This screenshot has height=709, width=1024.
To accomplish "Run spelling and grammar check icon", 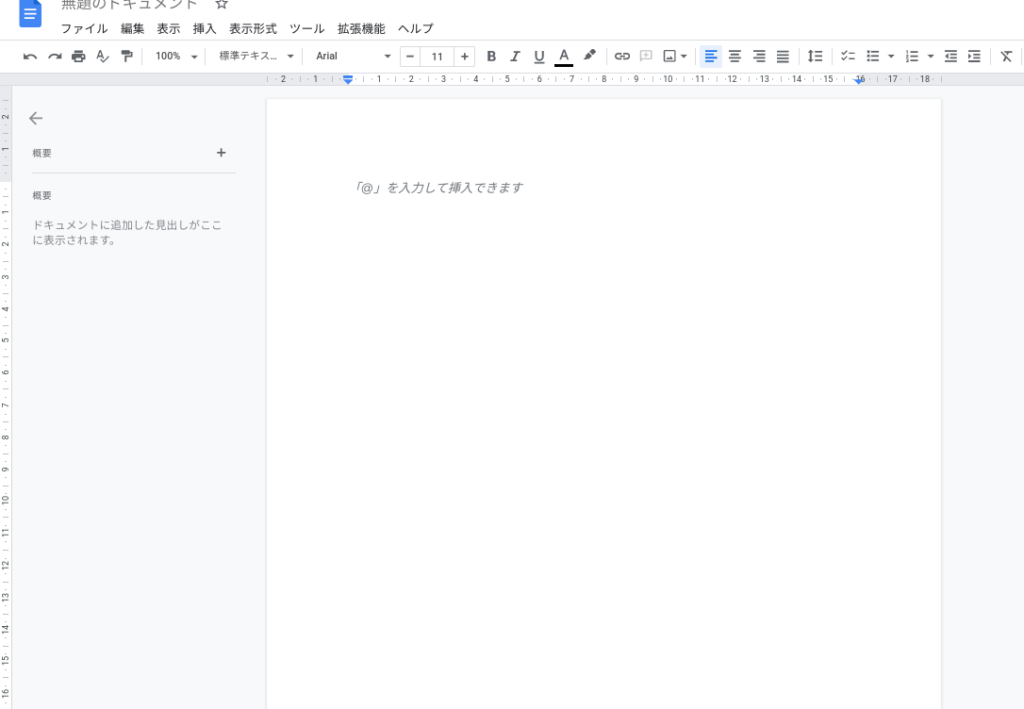I will [x=102, y=56].
